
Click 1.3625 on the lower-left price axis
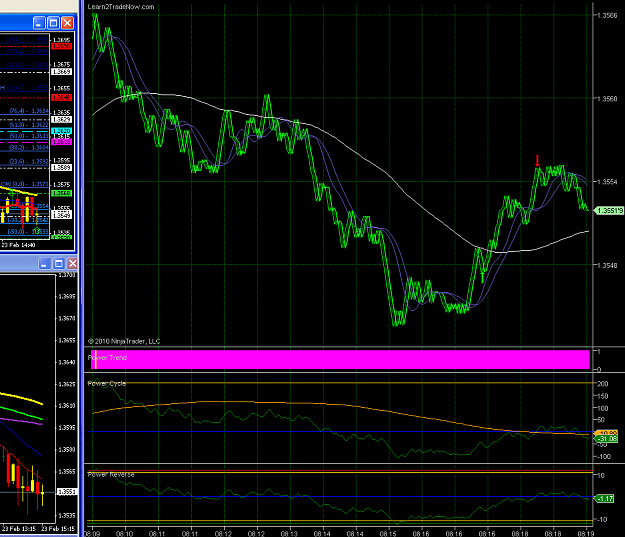pos(67,384)
